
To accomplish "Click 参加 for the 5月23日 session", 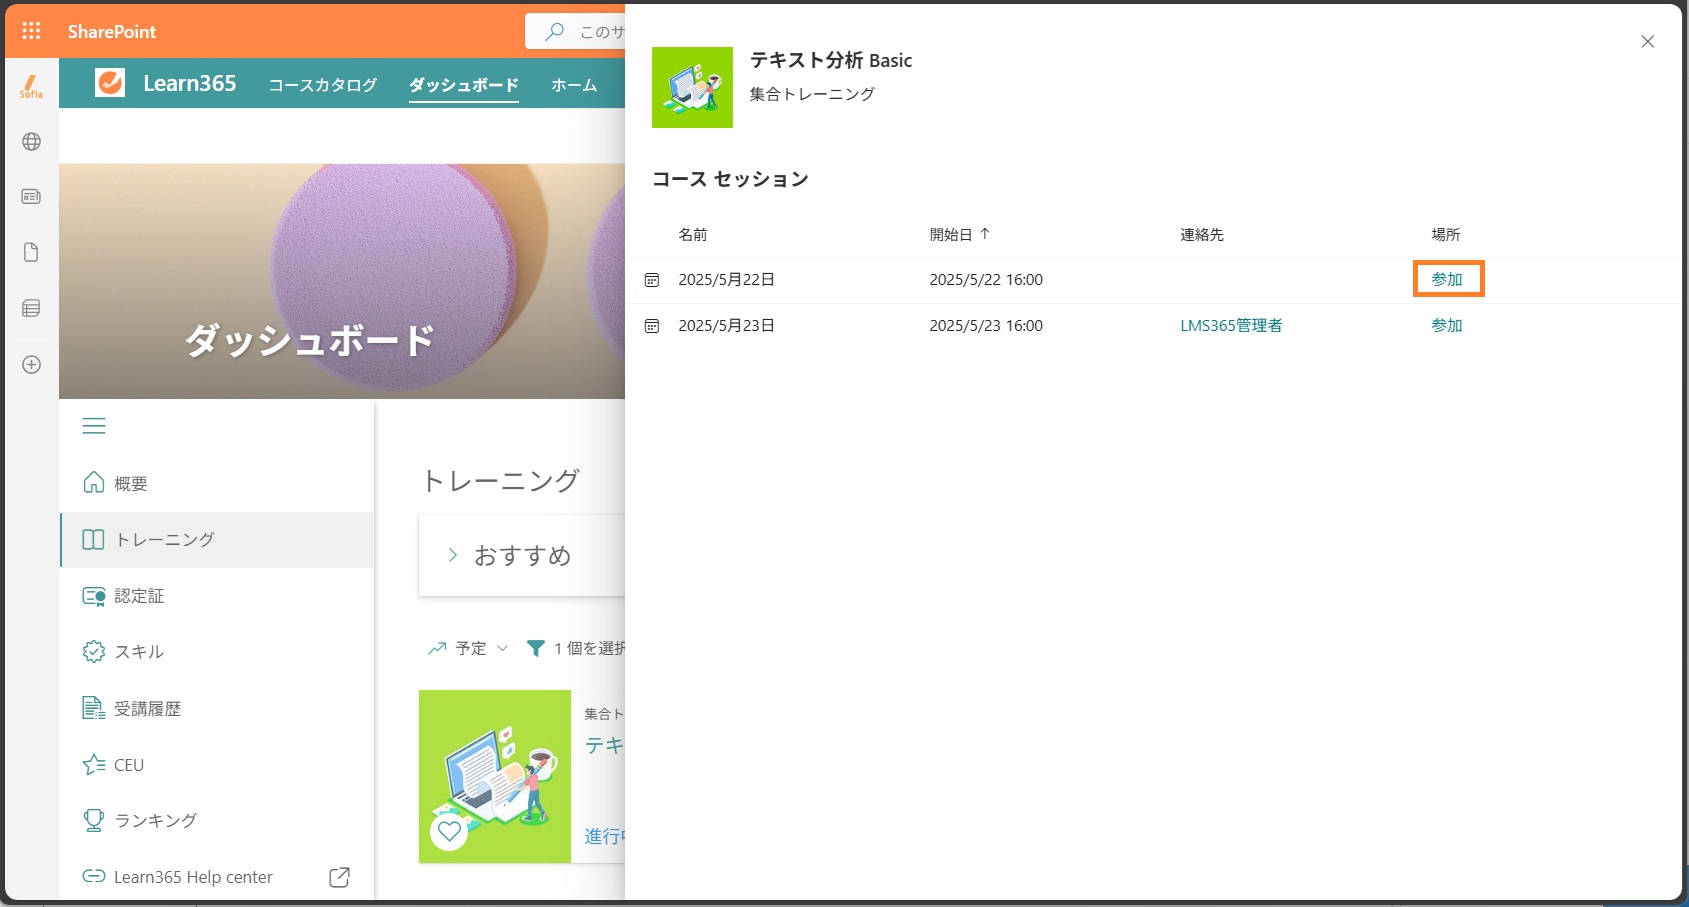I will (x=1447, y=326).
